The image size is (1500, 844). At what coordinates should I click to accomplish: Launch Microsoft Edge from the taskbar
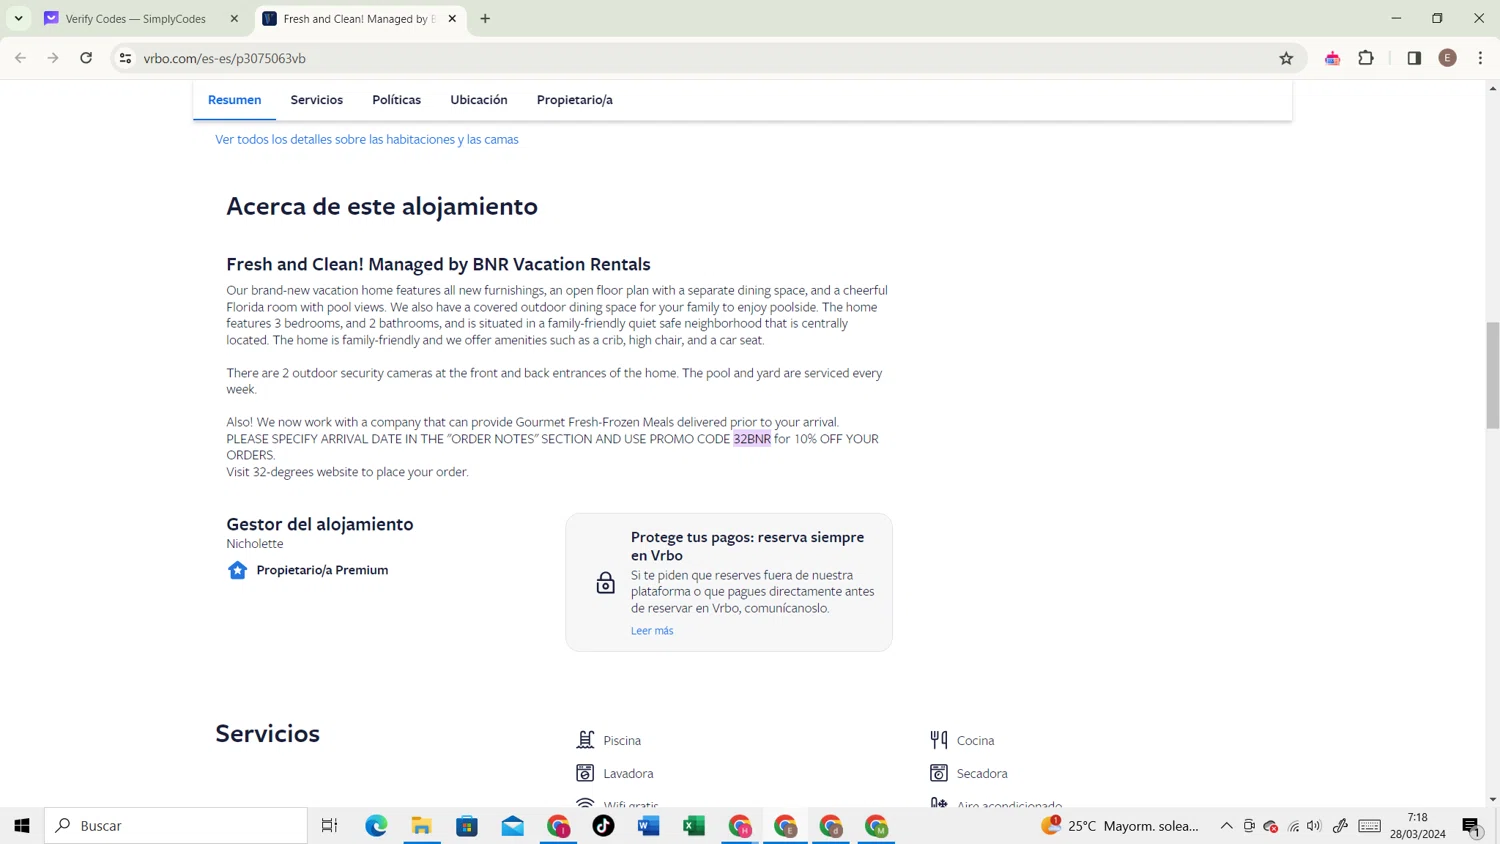[x=376, y=826]
